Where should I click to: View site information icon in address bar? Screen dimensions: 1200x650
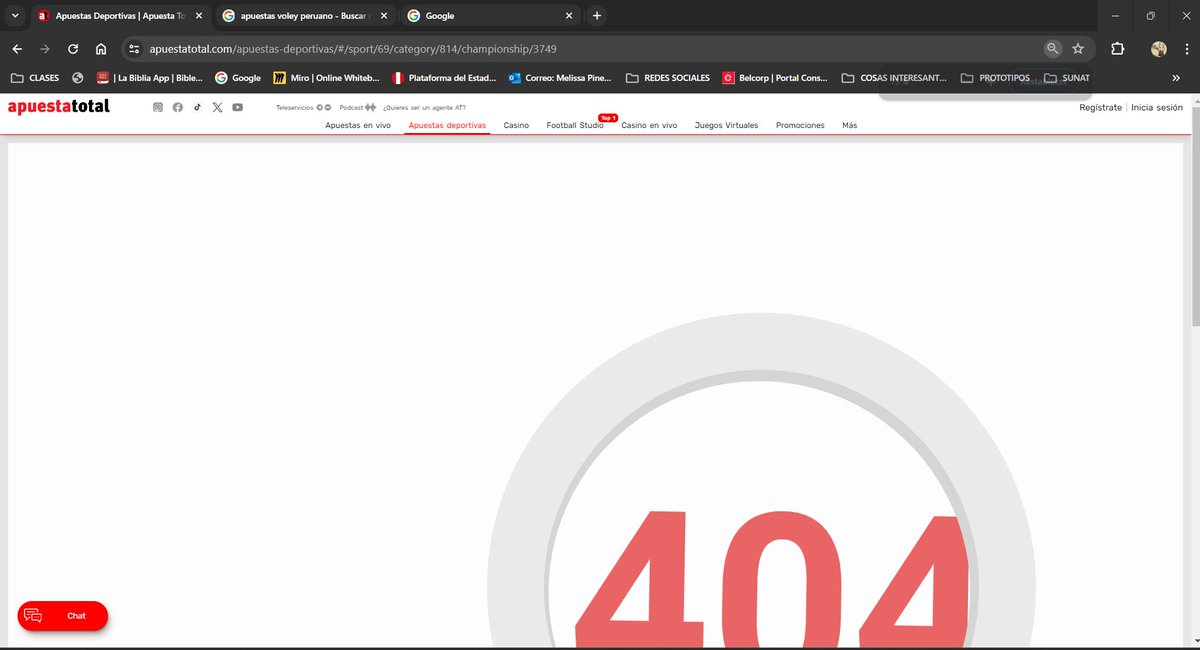pos(134,49)
